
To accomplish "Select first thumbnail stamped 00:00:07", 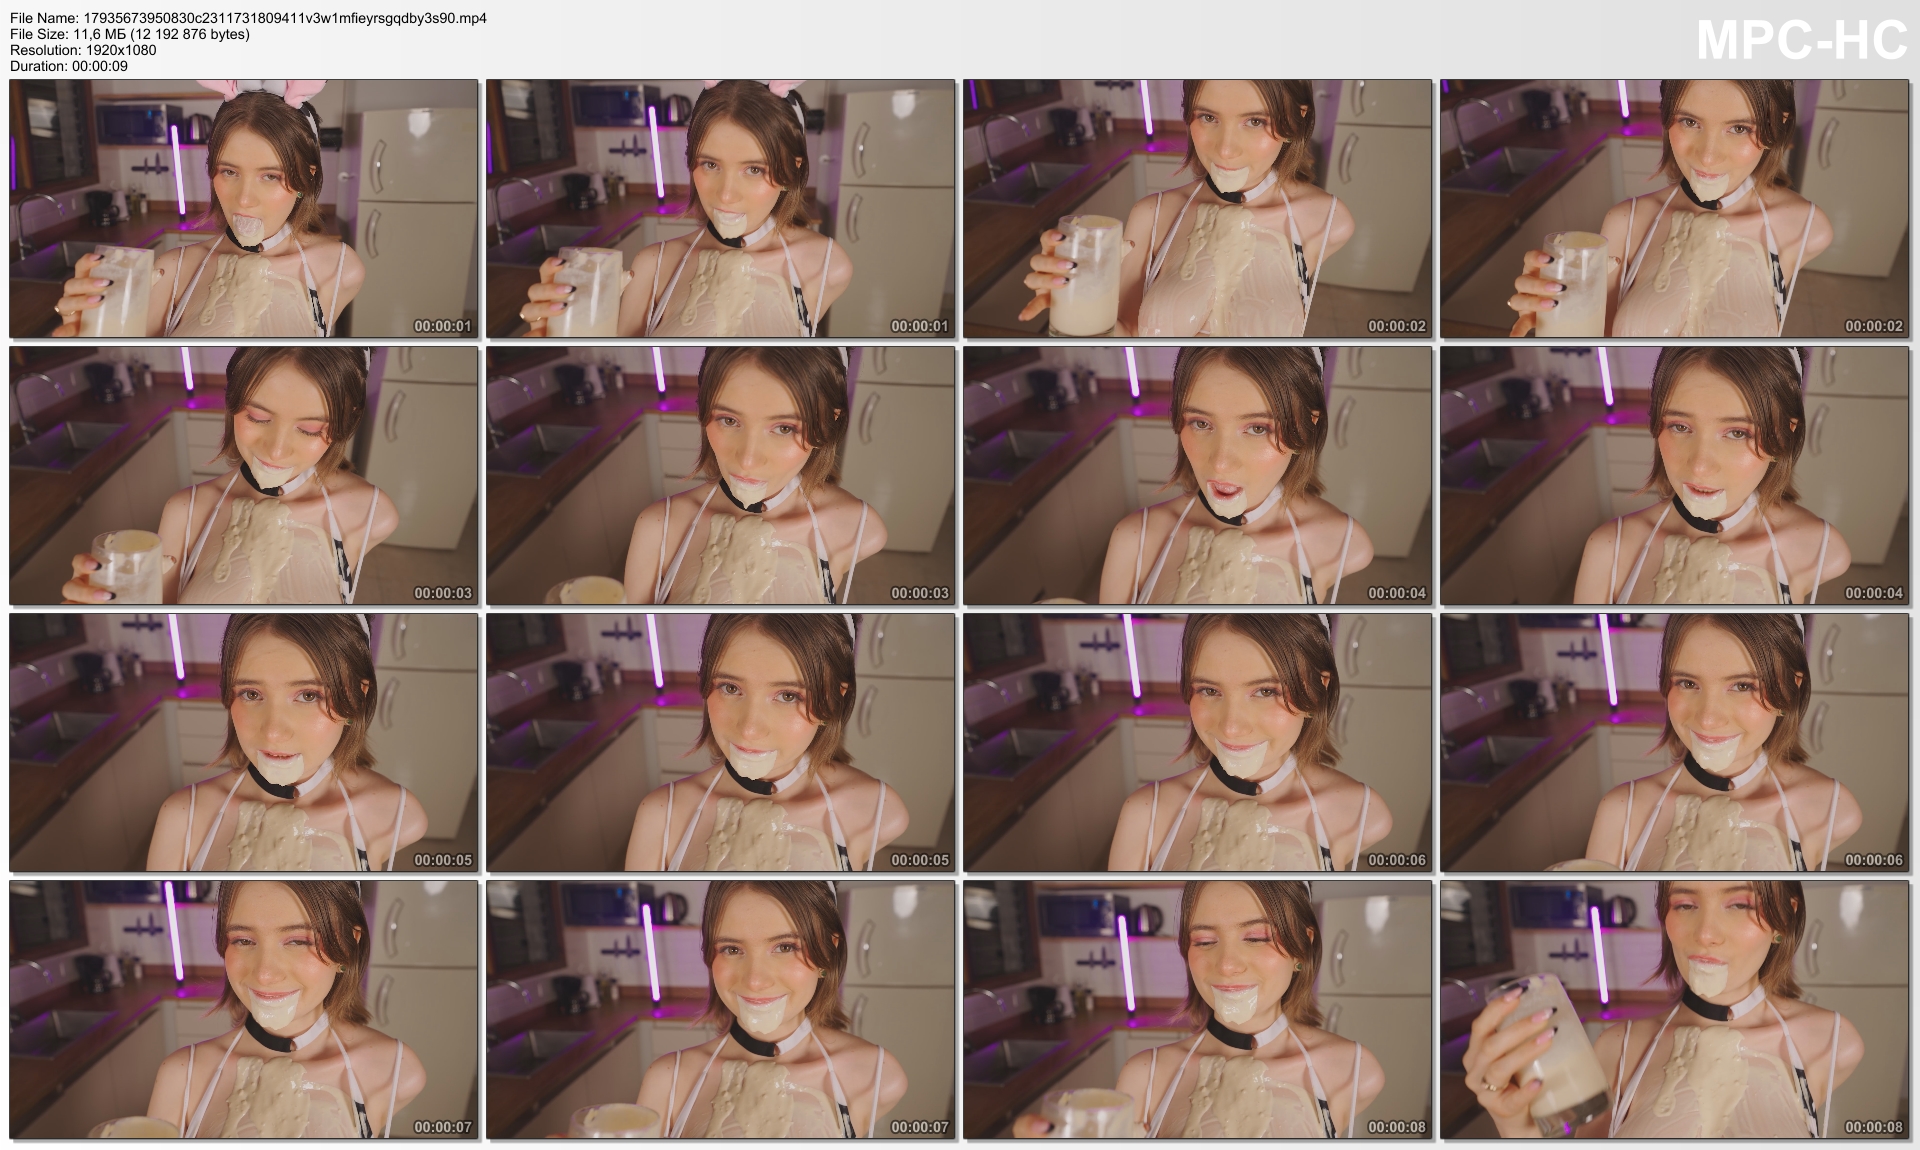I will coord(244,1010).
